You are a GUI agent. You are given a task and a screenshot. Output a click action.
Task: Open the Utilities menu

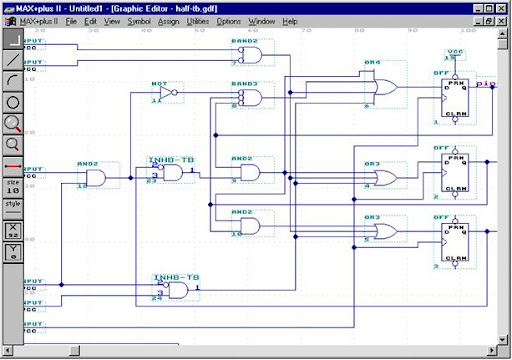pos(198,22)
